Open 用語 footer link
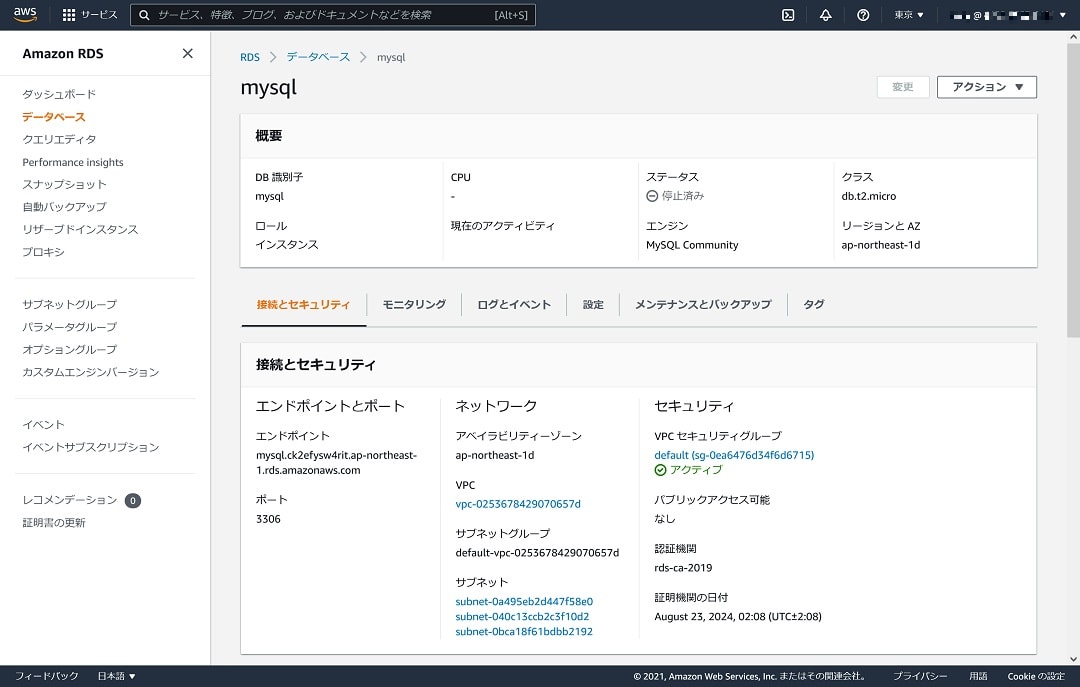Screen dimensions: 1080x687 point(978,676)
